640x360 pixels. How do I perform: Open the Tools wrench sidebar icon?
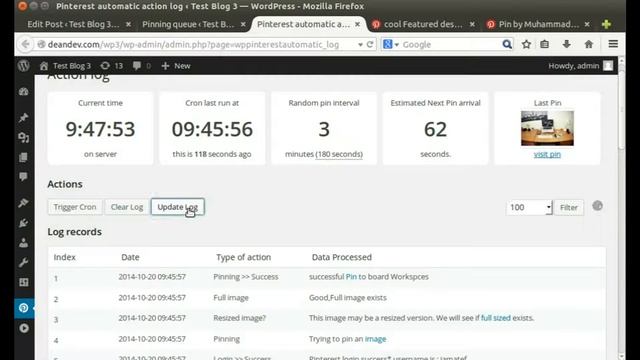[24, 262]
